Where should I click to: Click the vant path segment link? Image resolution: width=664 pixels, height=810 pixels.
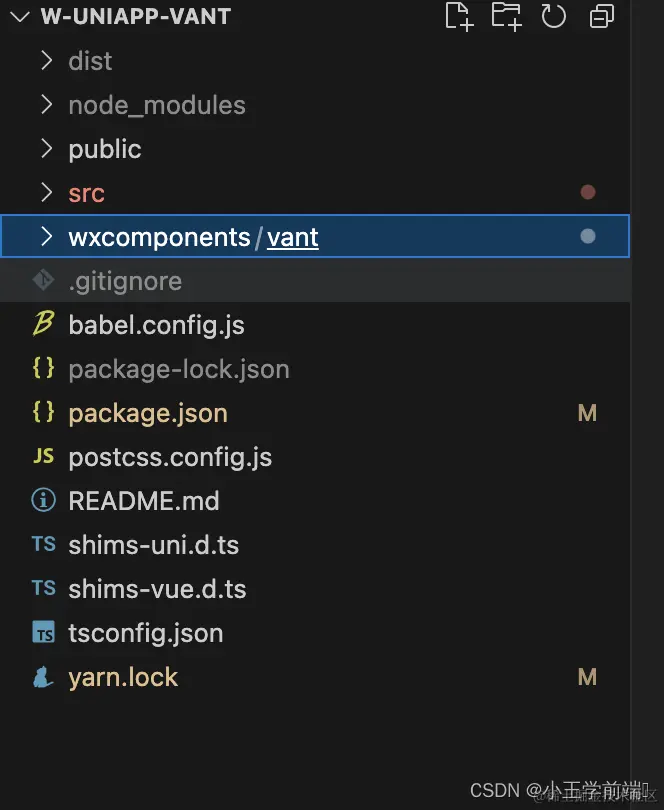(292, 237)
